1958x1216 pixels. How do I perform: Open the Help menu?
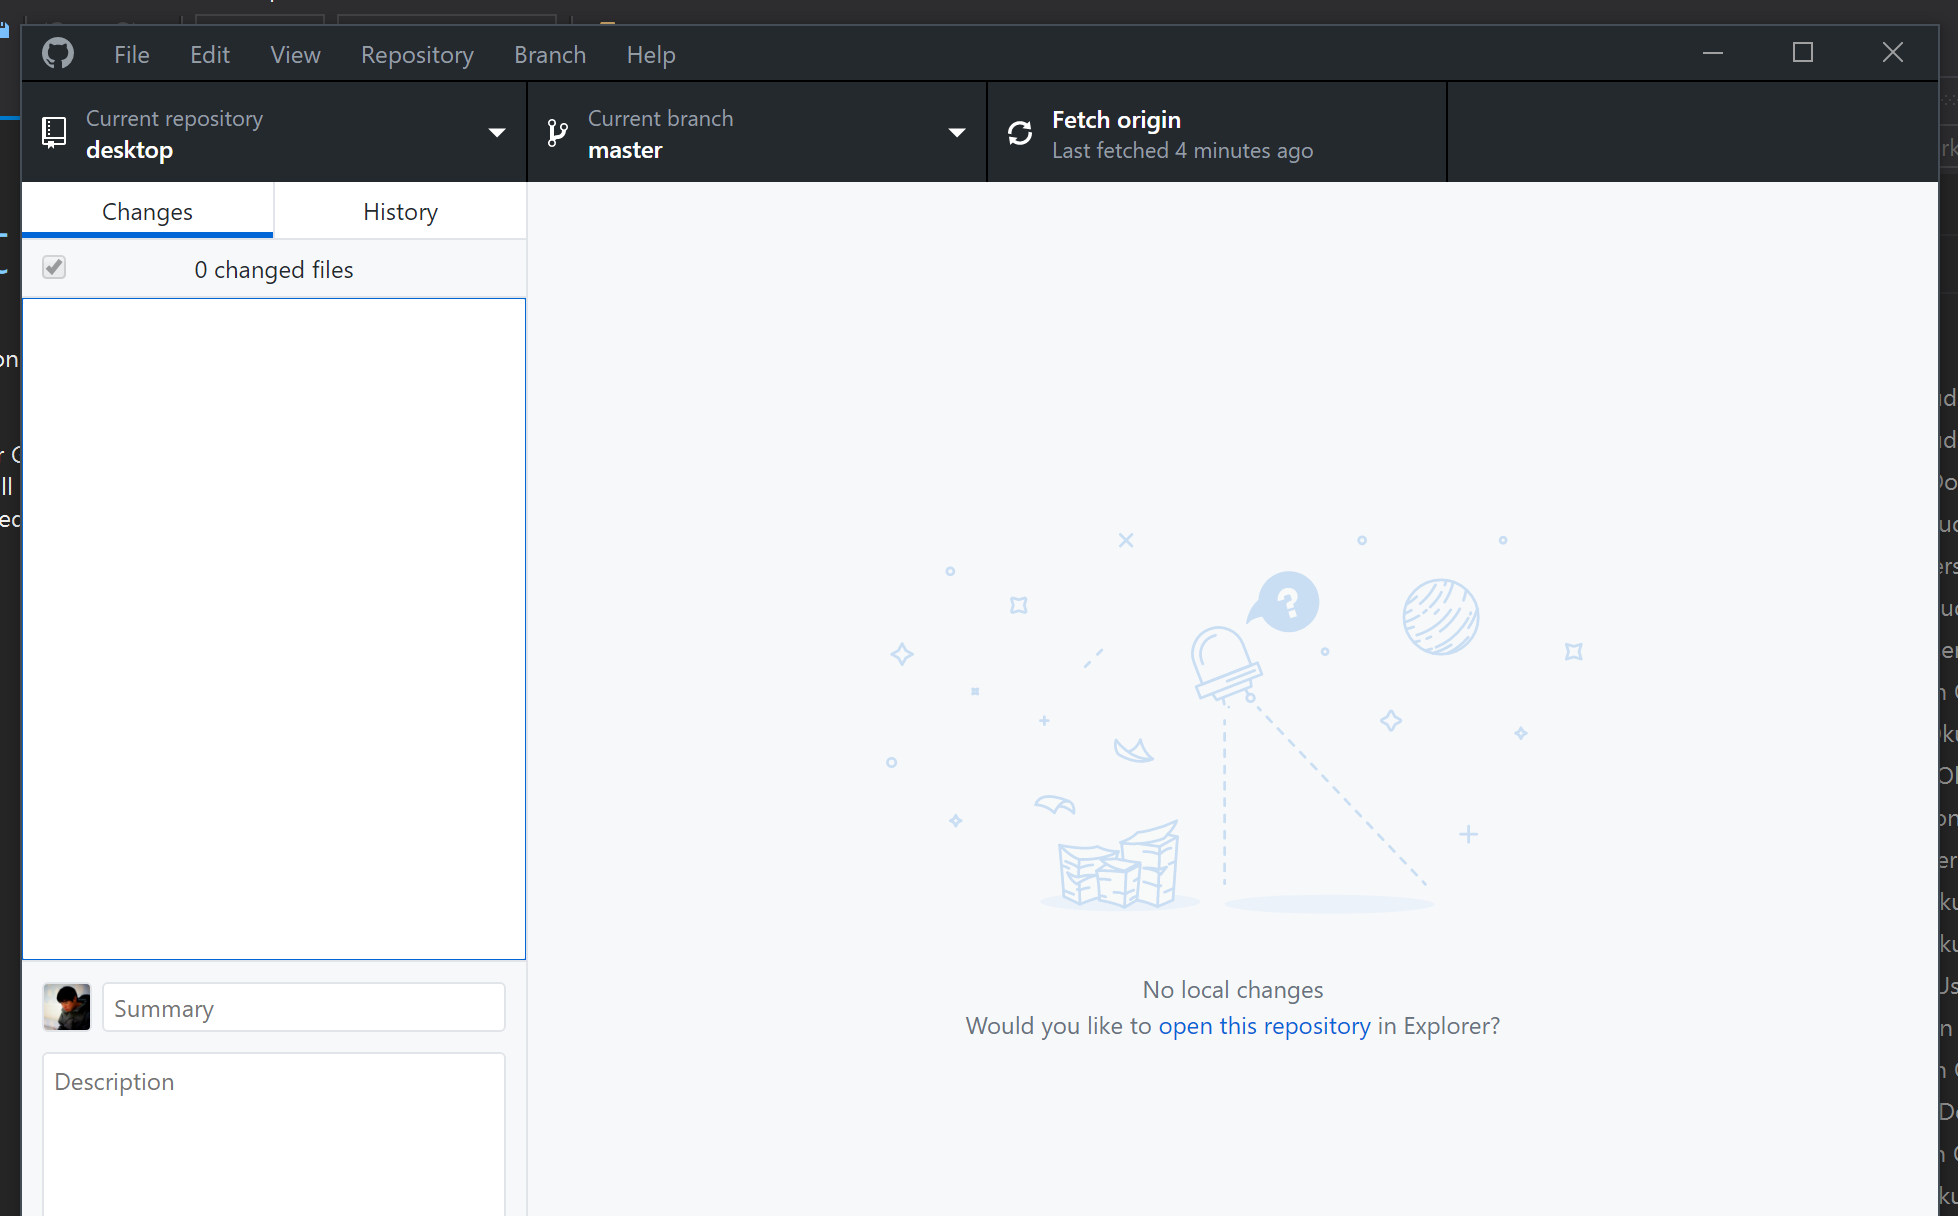point(650,55)
